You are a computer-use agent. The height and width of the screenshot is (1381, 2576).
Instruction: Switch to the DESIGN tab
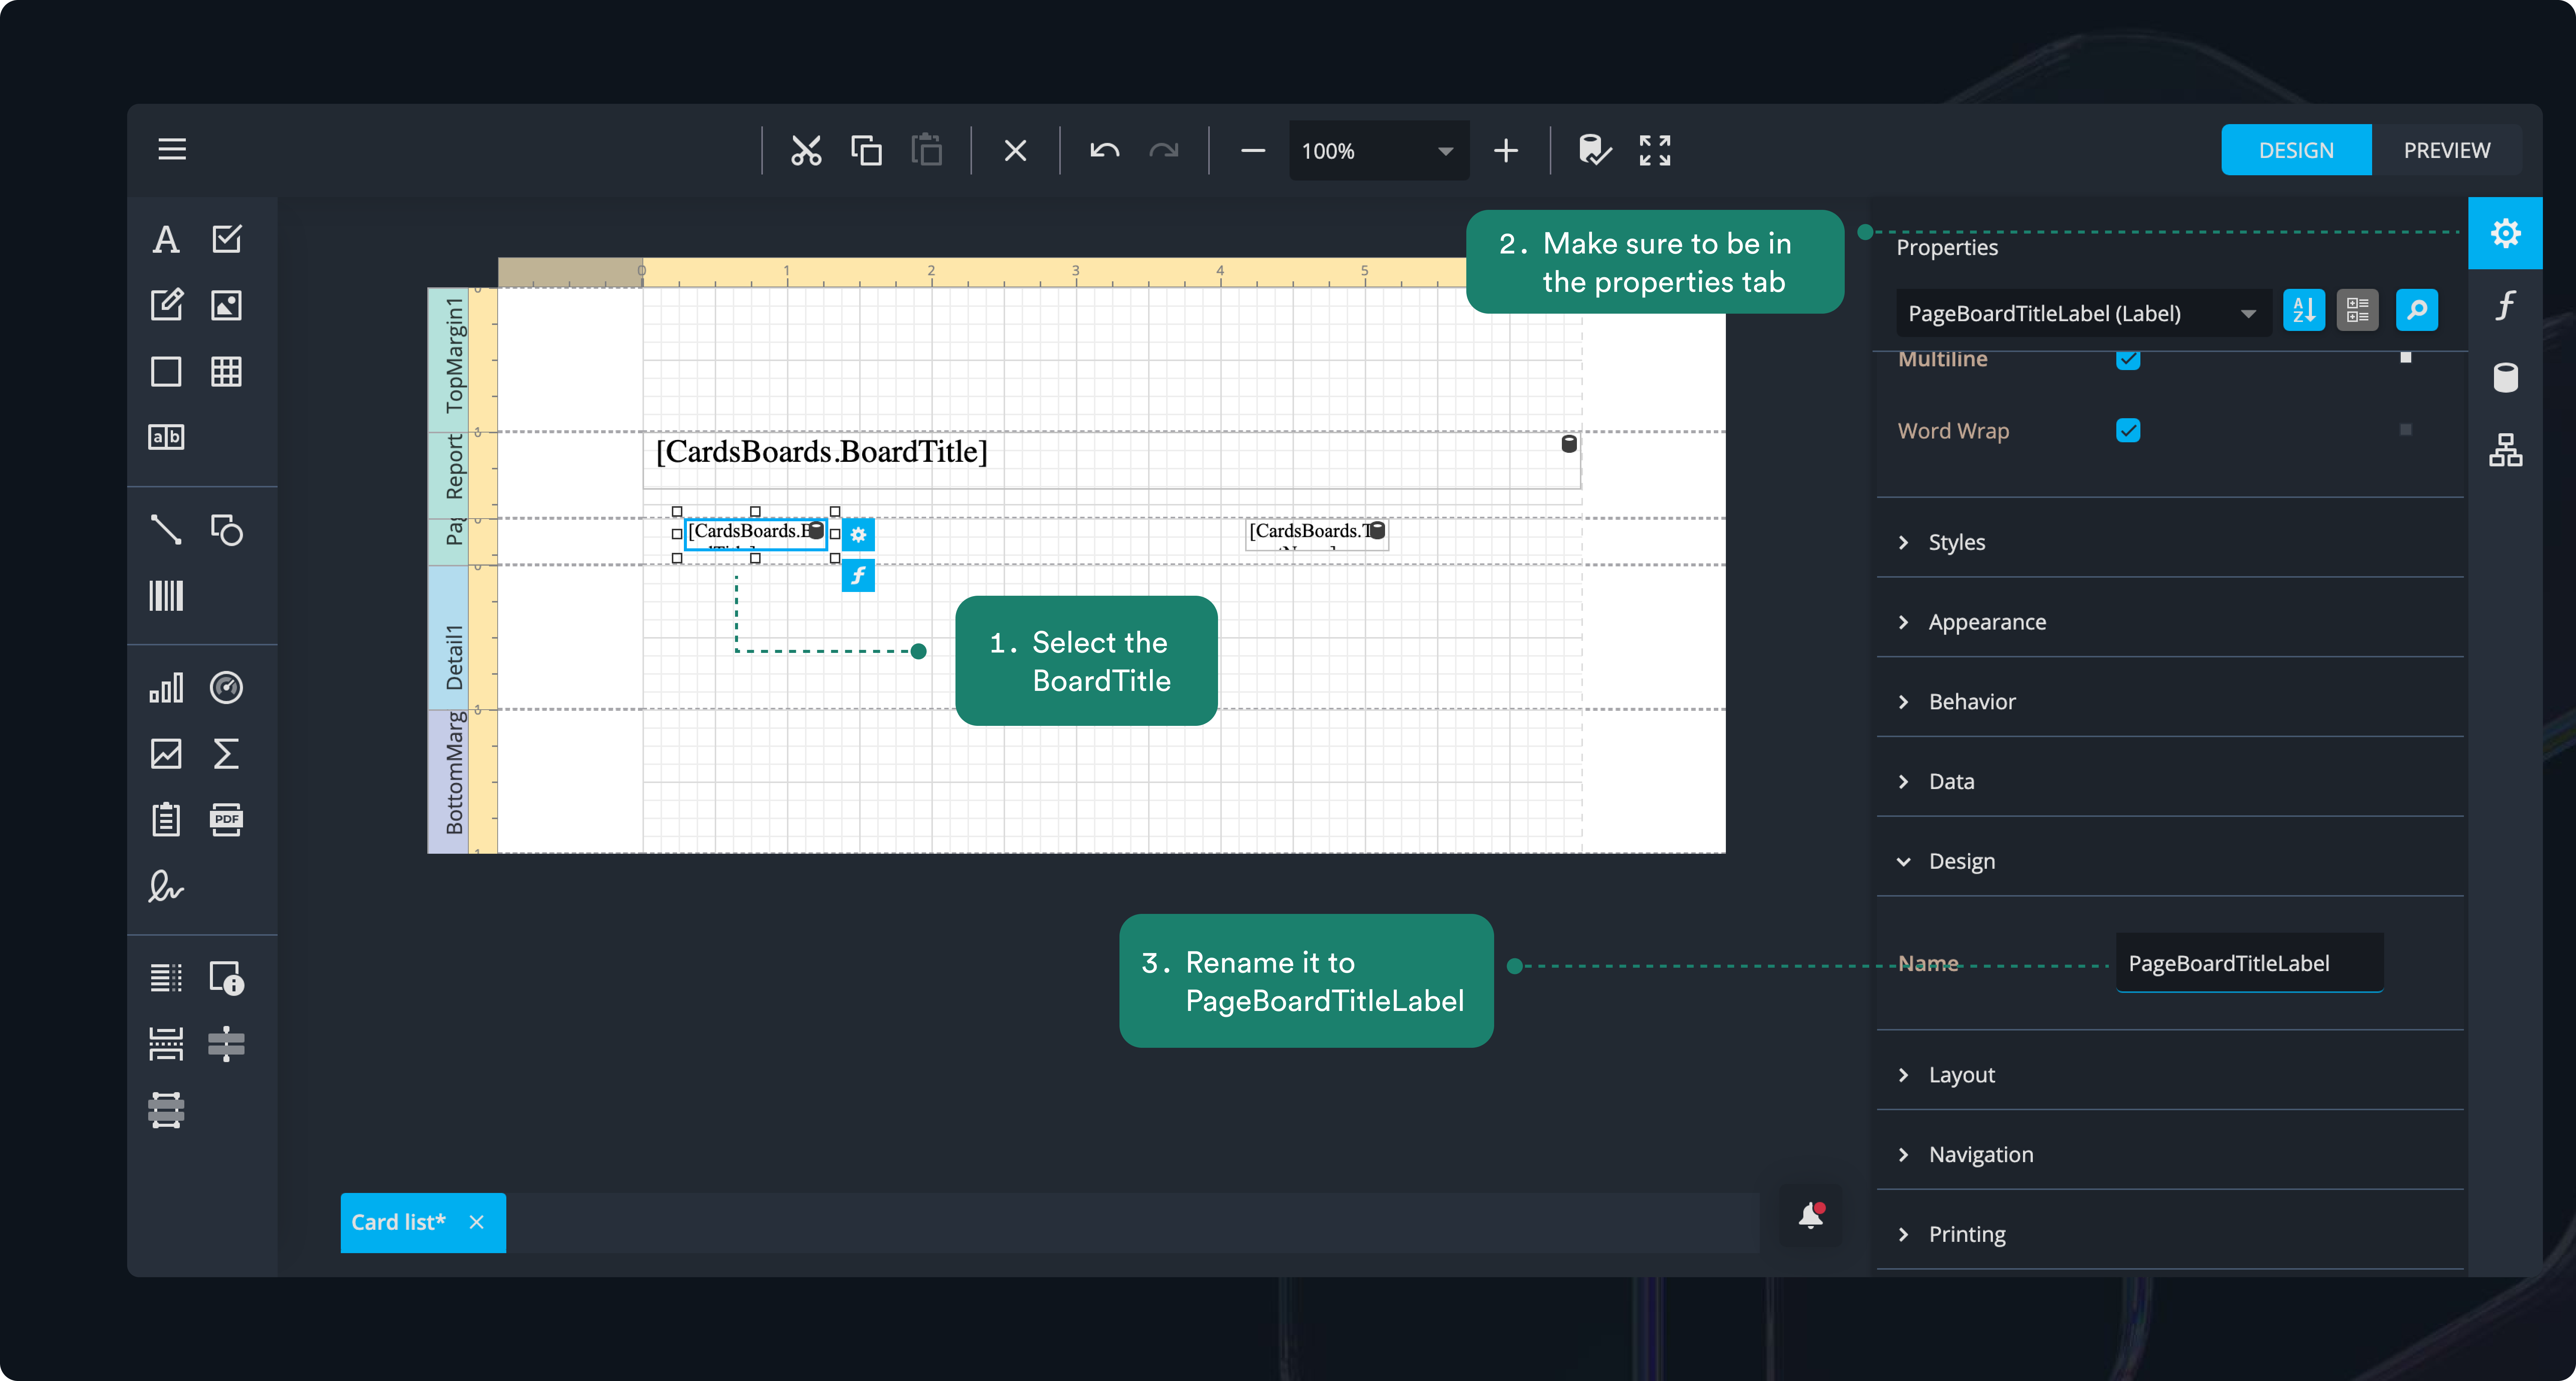[x=2296, y=150]
